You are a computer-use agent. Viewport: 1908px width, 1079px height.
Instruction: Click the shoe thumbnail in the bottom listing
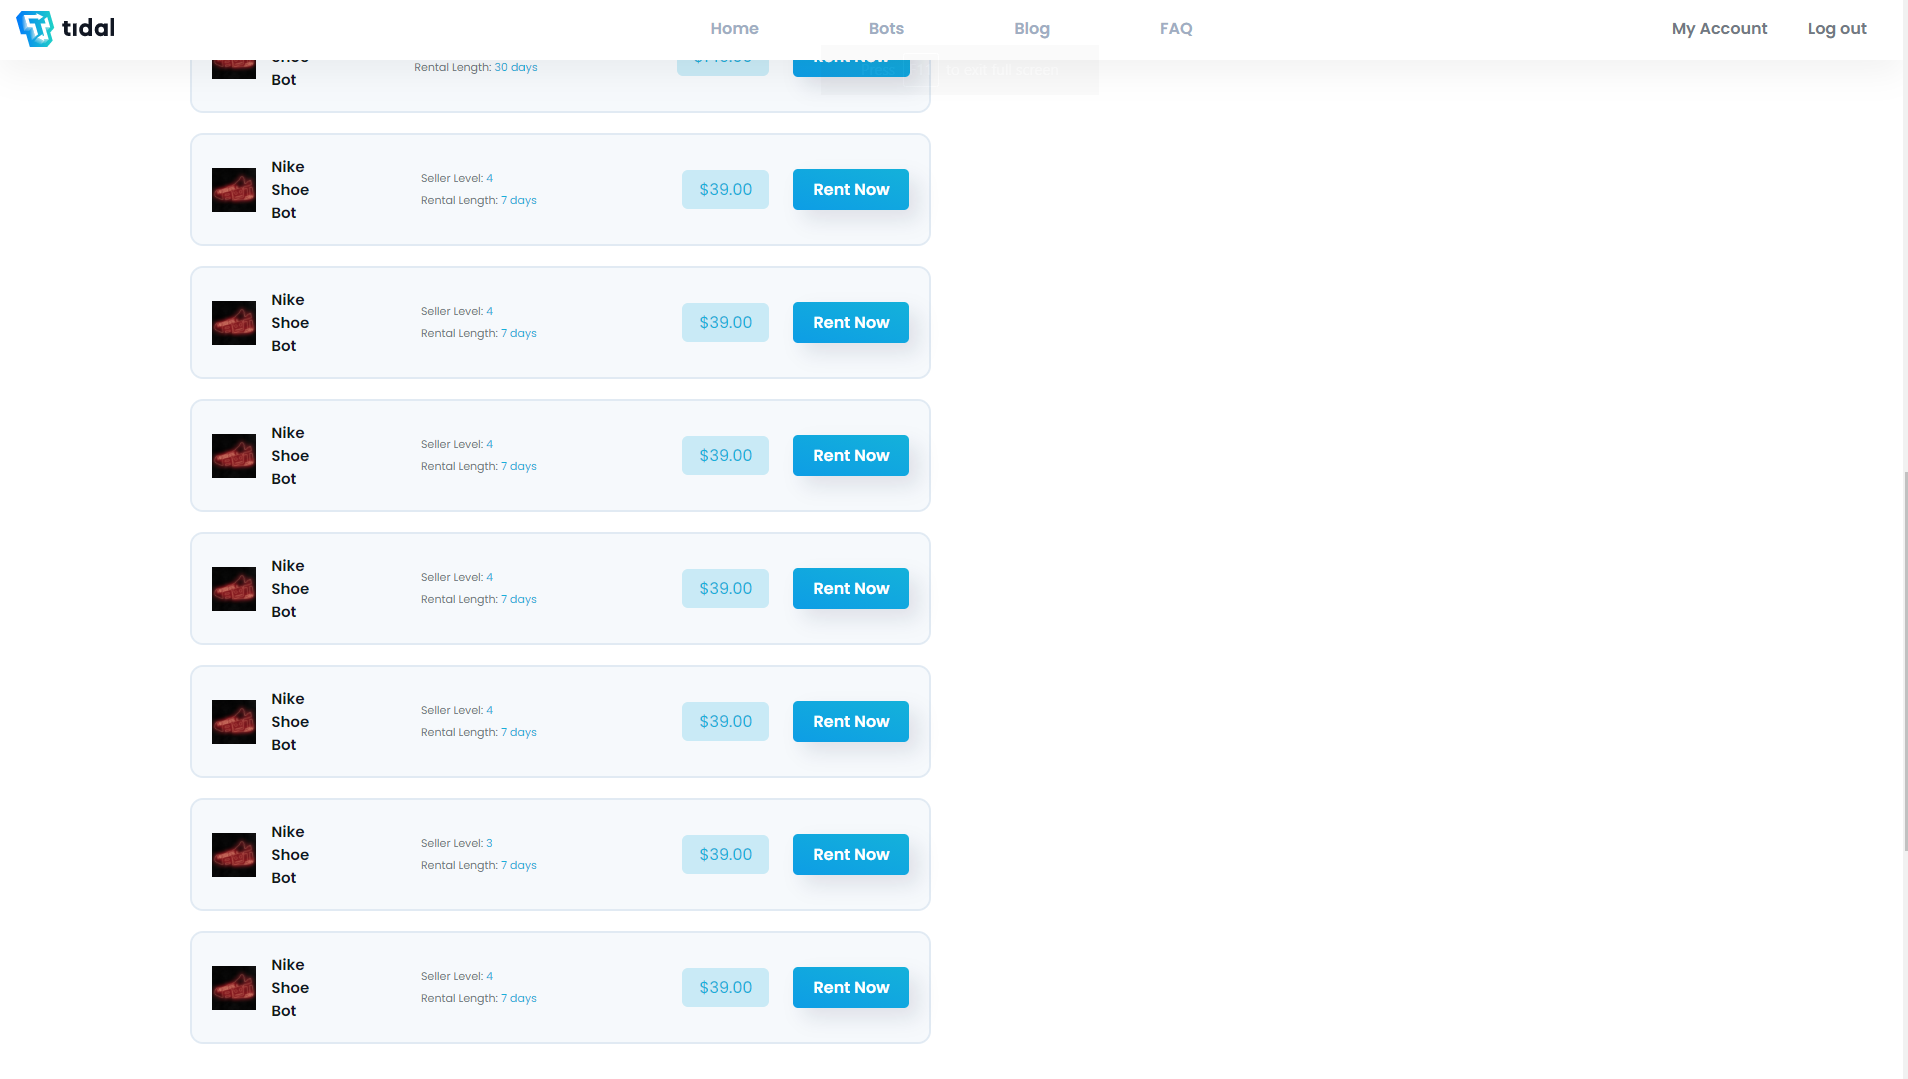[x=233, y=988]
